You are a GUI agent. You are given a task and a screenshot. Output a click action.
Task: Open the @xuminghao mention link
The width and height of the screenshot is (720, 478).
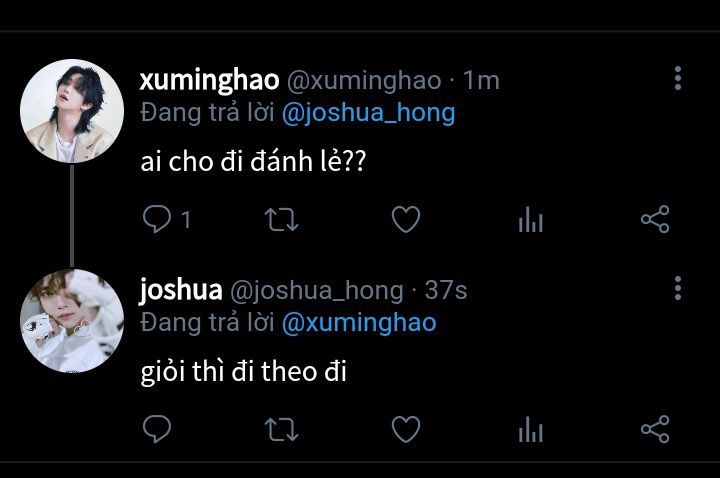pyautogui.click(x=359, y=323)
